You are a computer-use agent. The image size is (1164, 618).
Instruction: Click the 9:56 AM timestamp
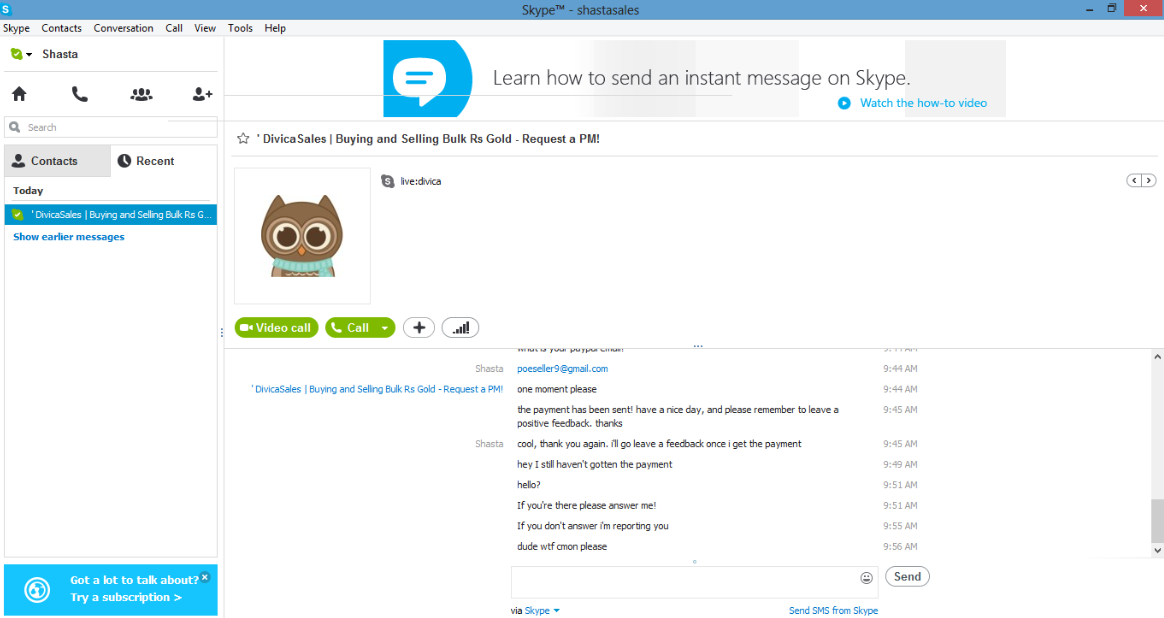click(x=900, y=547)
